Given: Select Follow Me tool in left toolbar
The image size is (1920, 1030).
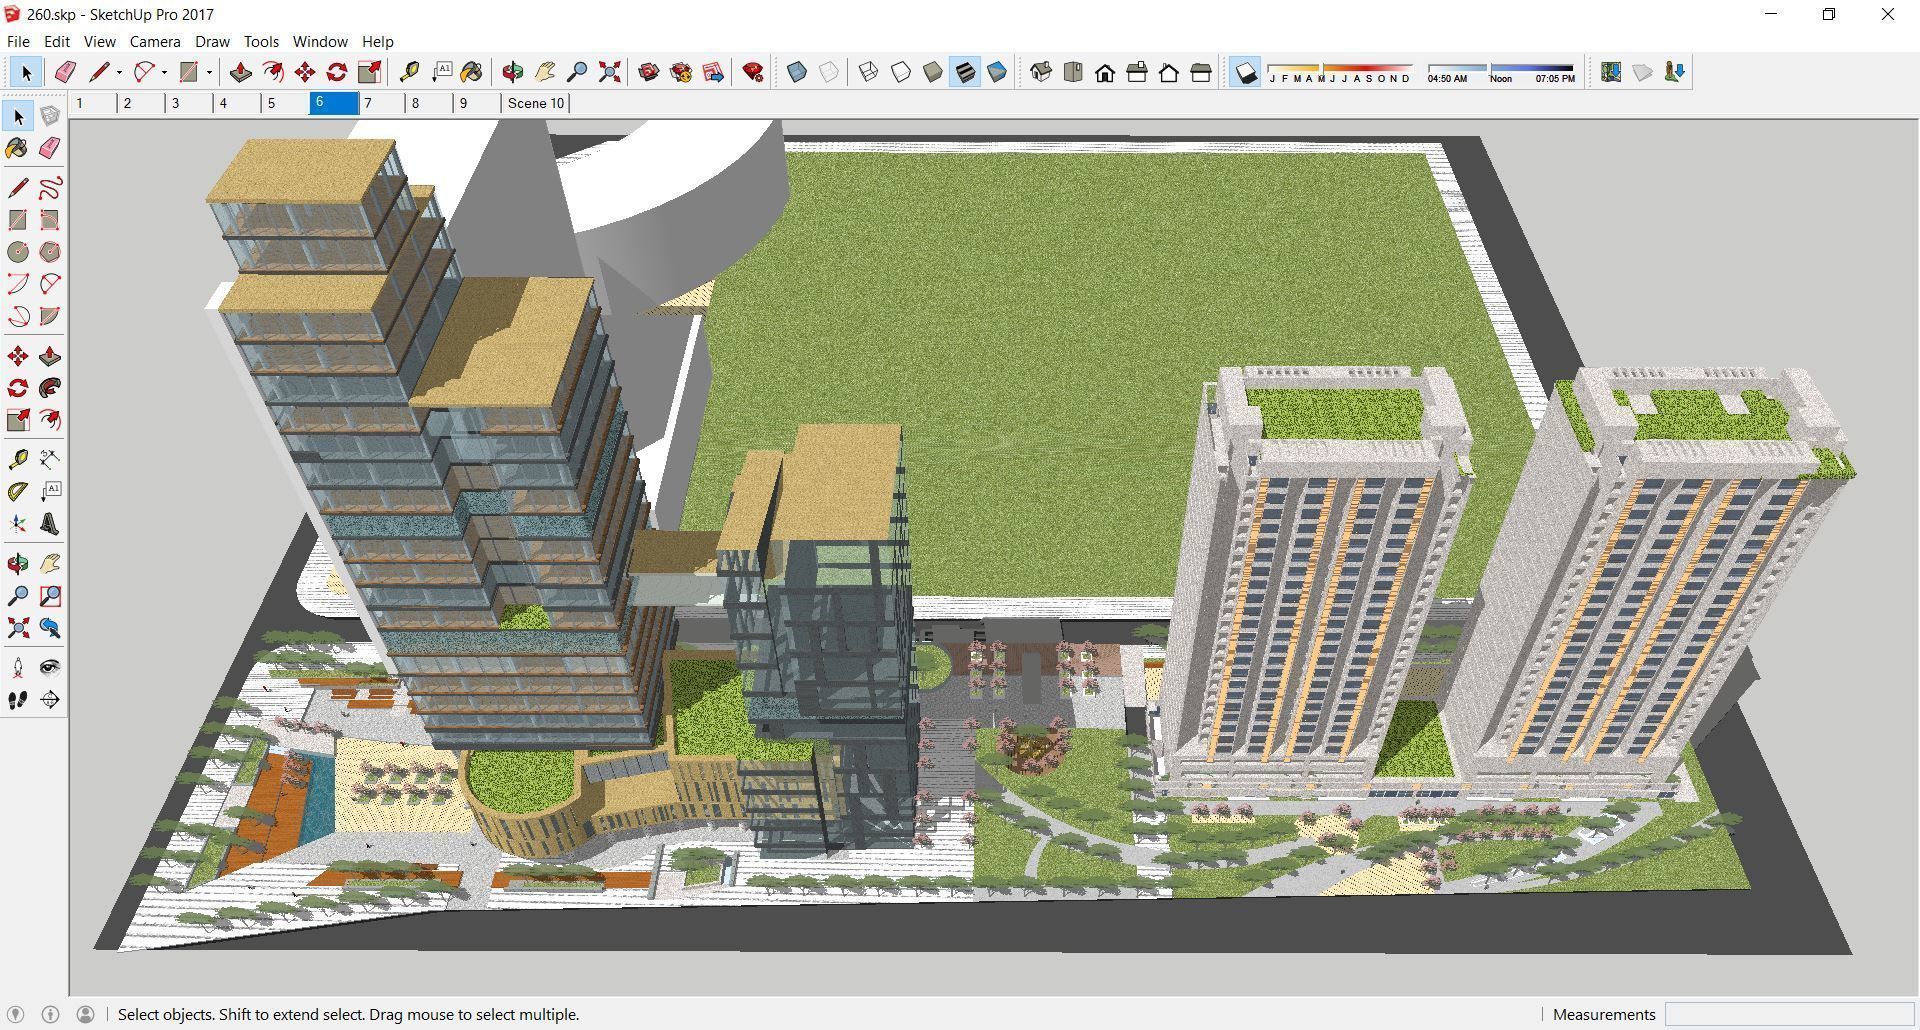Looking at the screenshot, I should click(x=50, y=388).
